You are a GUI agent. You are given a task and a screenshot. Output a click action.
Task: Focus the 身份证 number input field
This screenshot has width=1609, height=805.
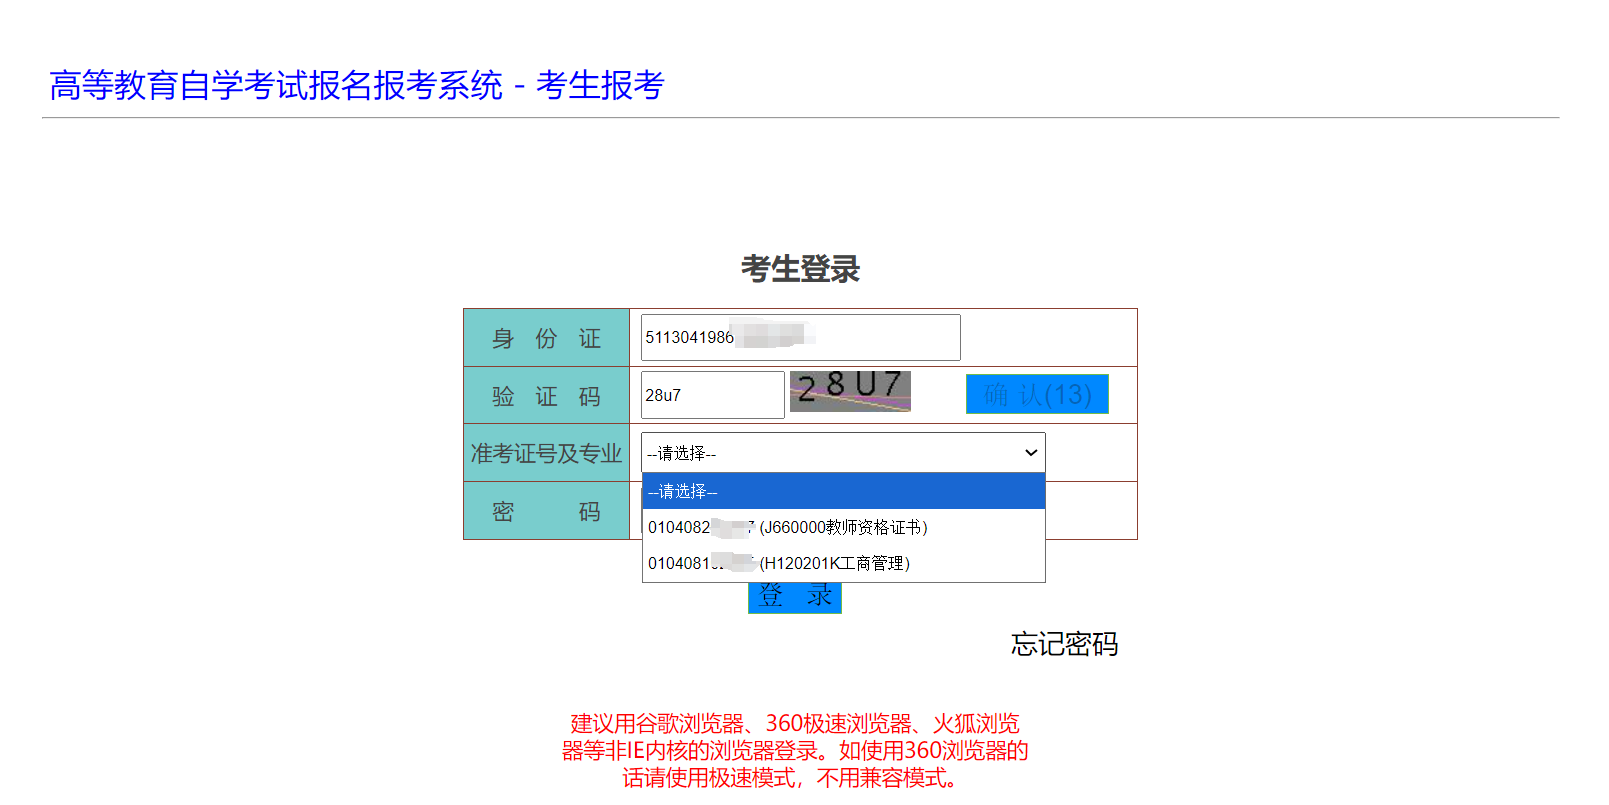pyautogui.click(x=800, y=338)
